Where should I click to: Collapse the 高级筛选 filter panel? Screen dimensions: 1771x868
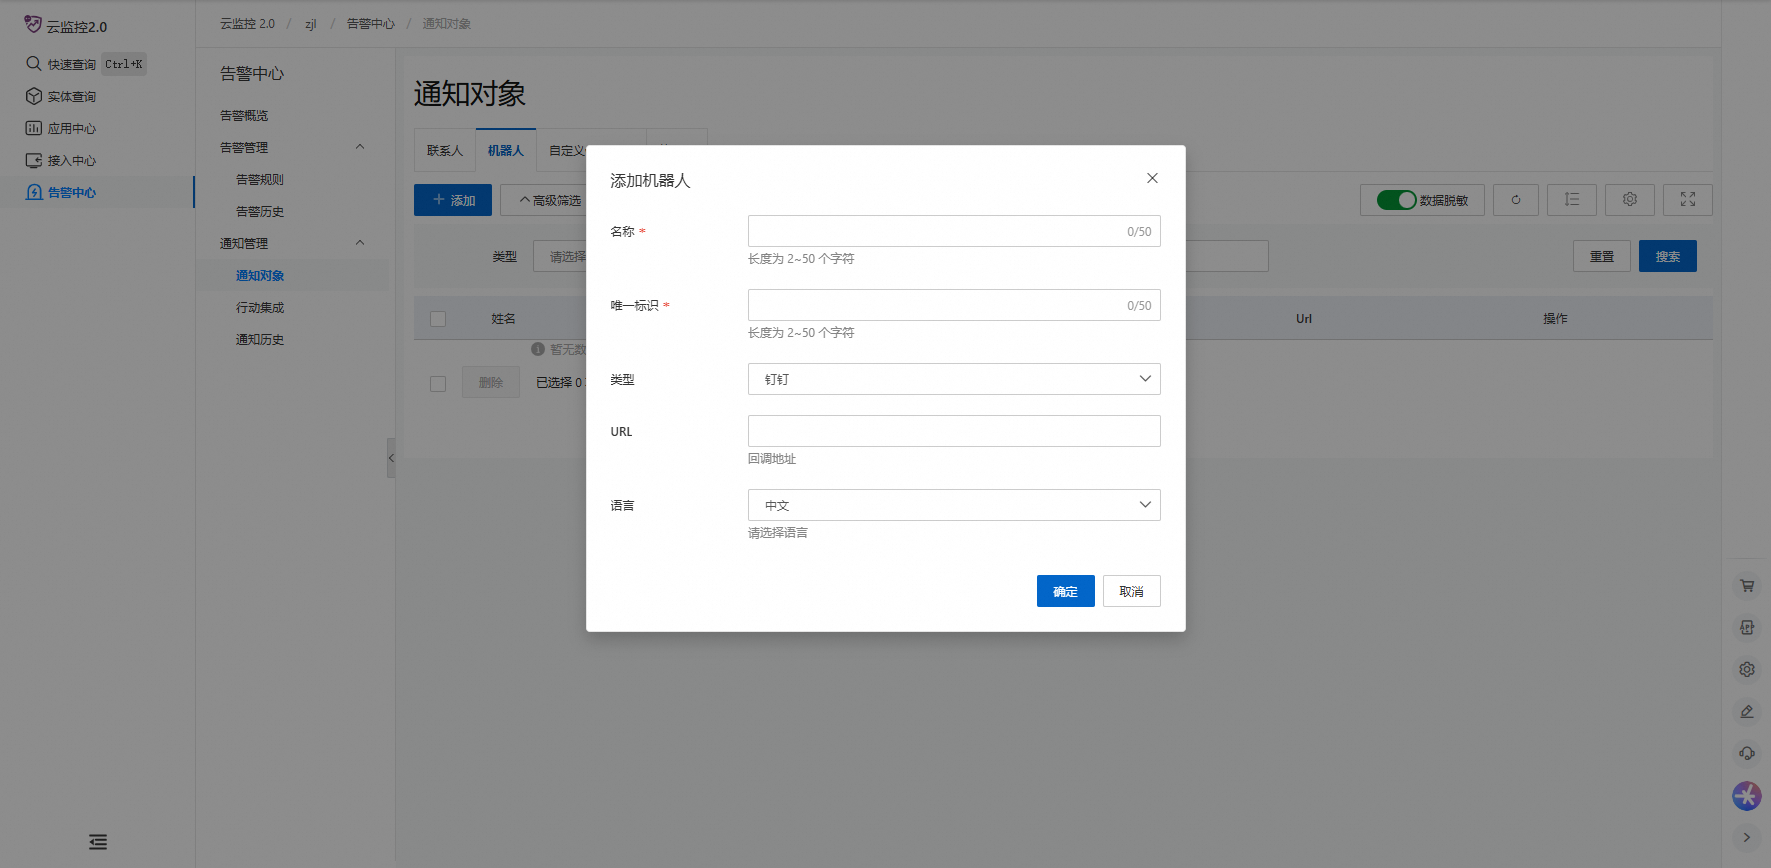(x=550, y=200)
